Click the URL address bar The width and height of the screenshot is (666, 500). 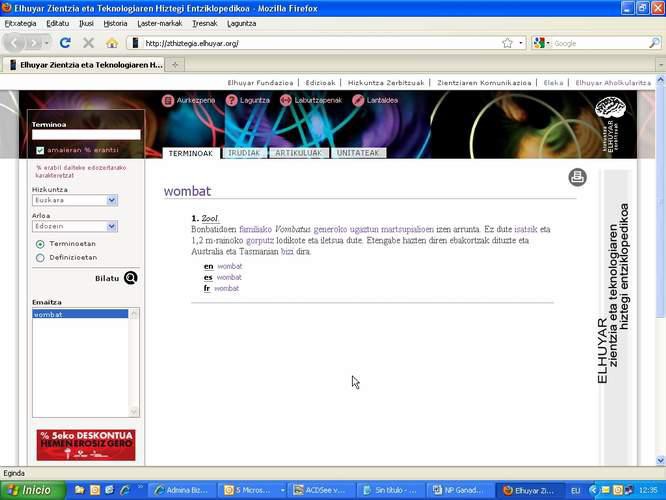pos(321,43)
